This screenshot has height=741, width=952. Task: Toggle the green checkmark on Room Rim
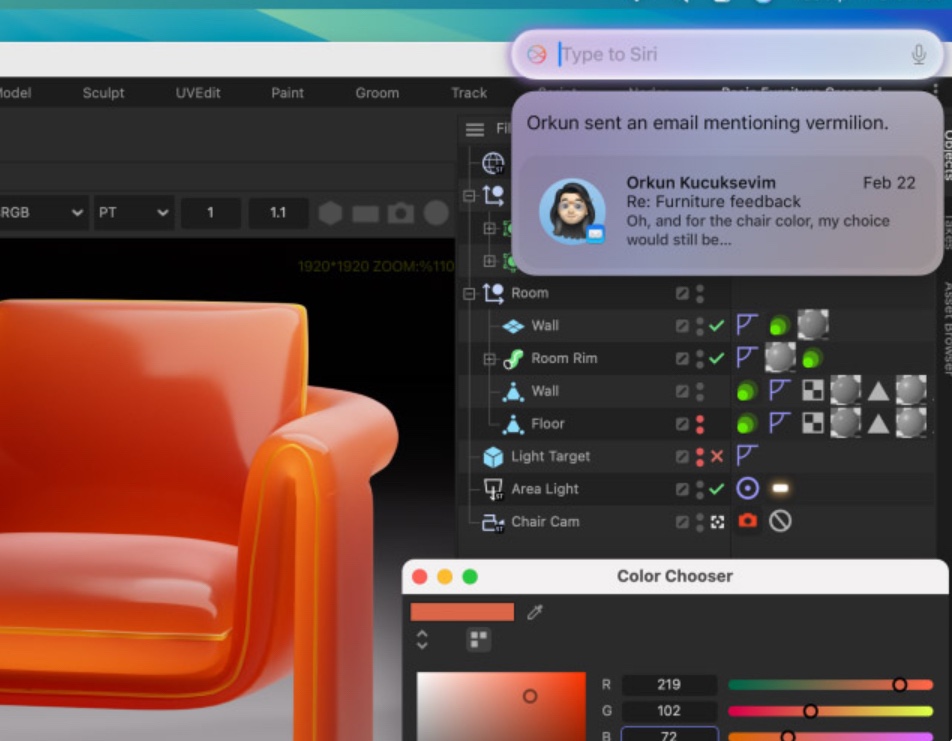click(715, 358)
